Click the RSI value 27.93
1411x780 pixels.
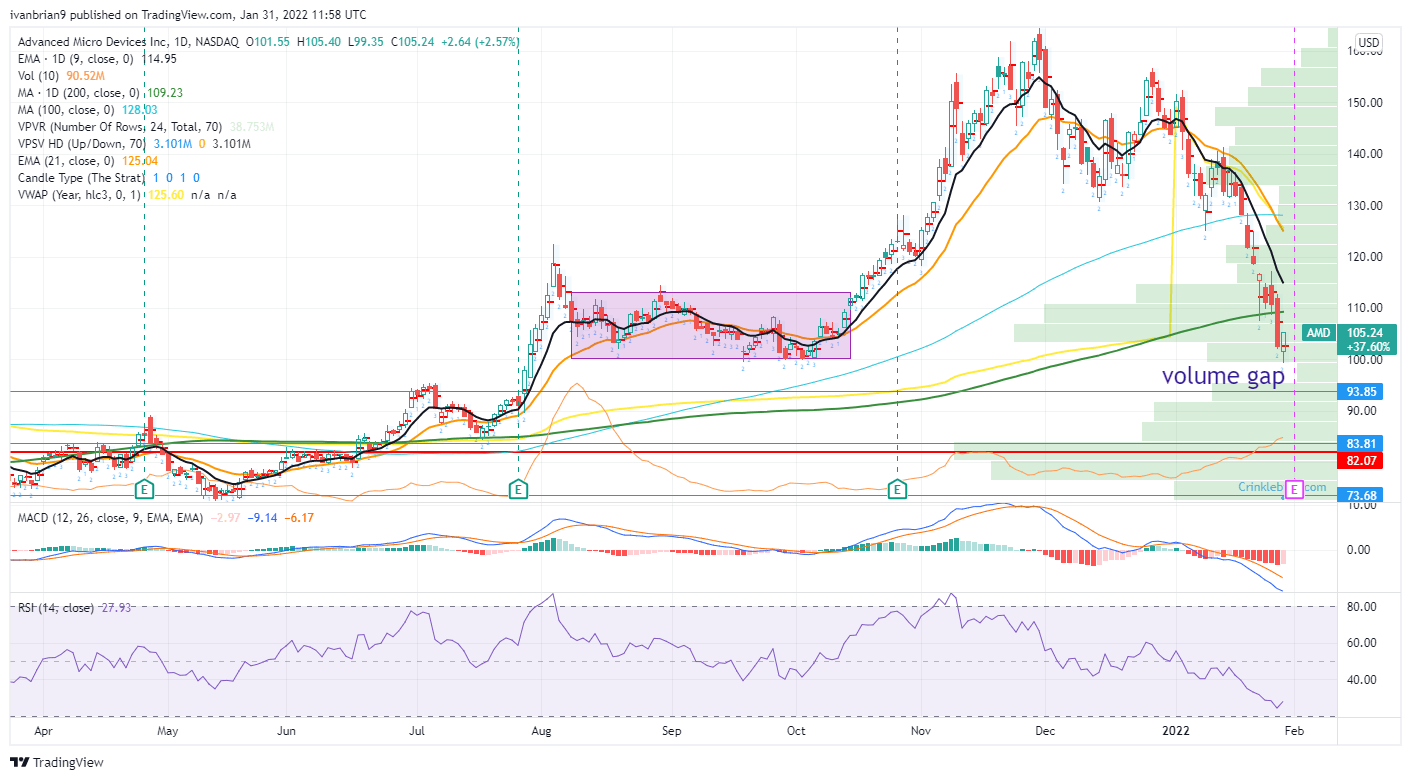tap(116, 607)
